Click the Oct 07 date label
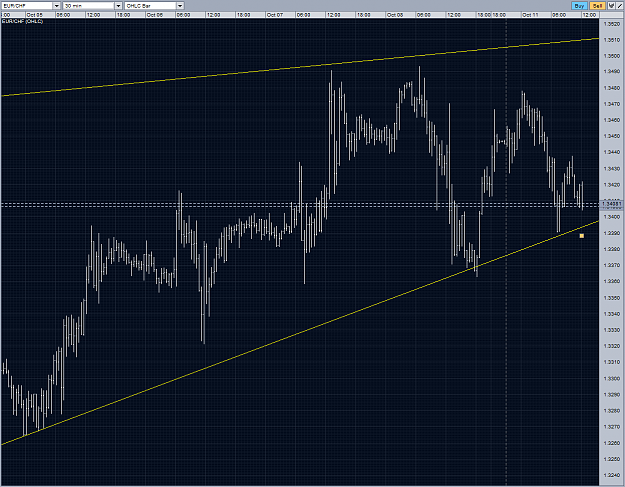 [x=275, y=15]
